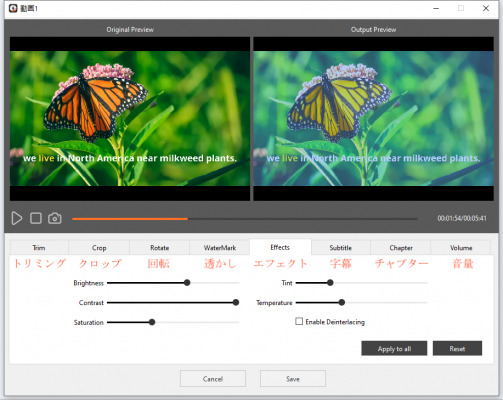This screenshot has width=503, height=400.
Task: Save the video edits
Action: 293,379
